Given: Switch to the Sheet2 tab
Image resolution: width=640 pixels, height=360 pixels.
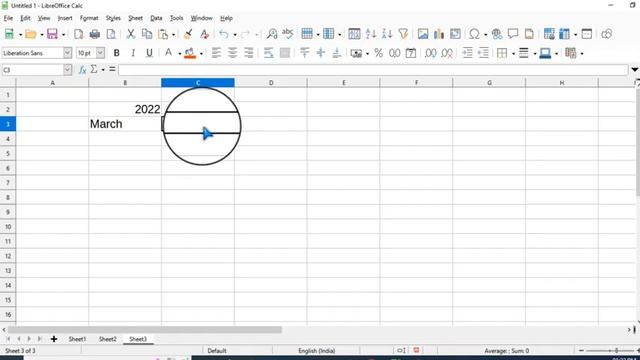Looking at the screenshot, I should tap(108, 339).
